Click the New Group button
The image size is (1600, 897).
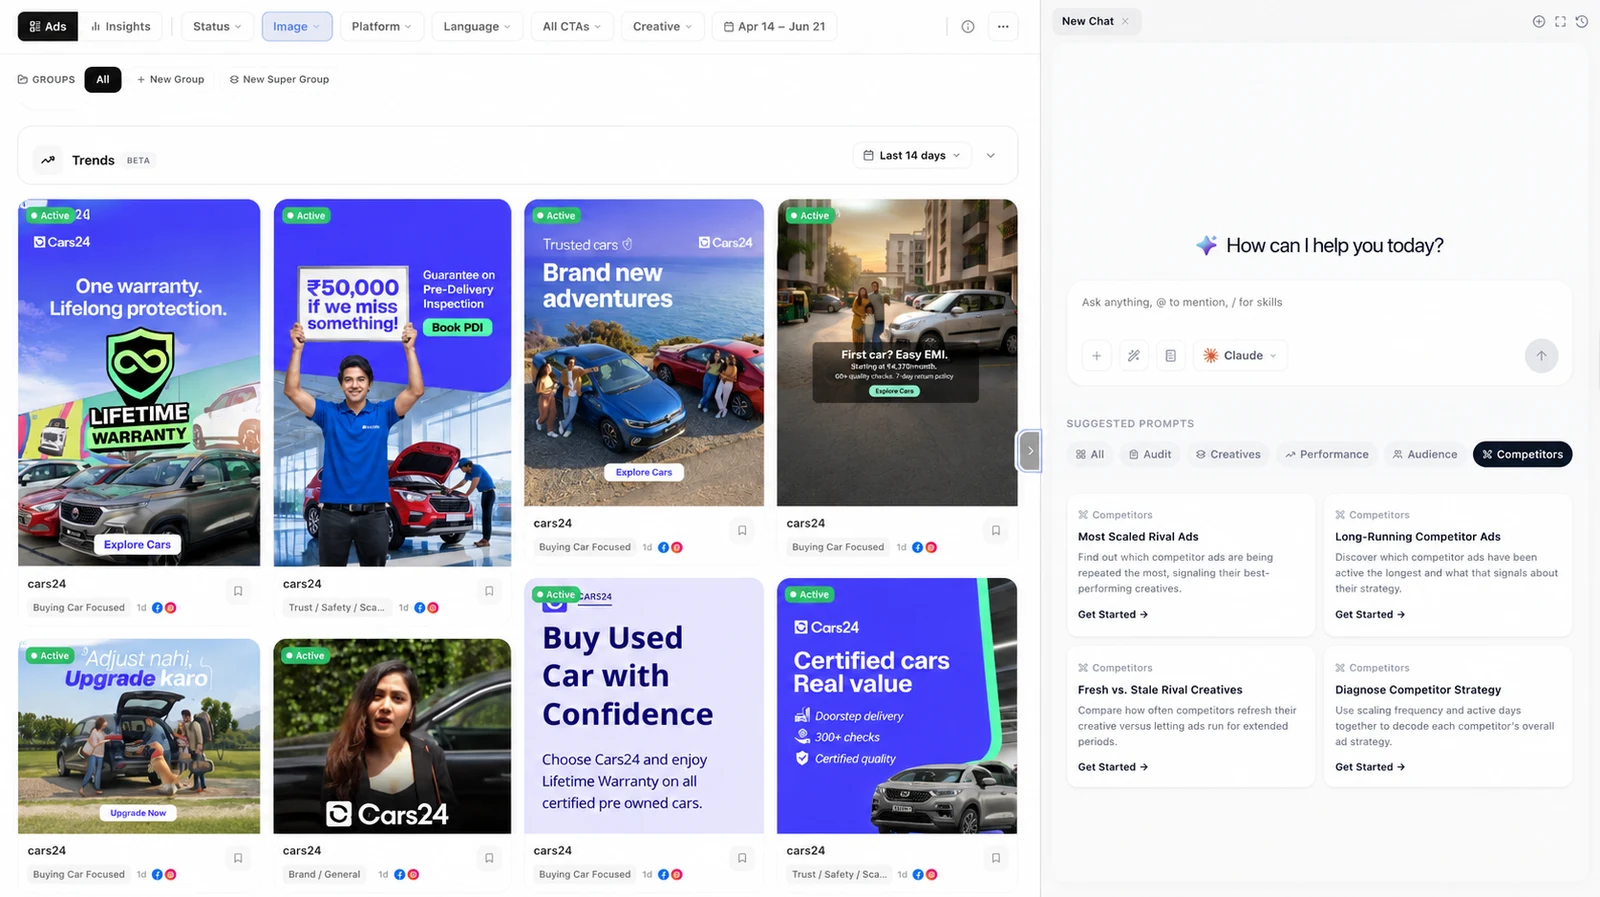[170, 79]
